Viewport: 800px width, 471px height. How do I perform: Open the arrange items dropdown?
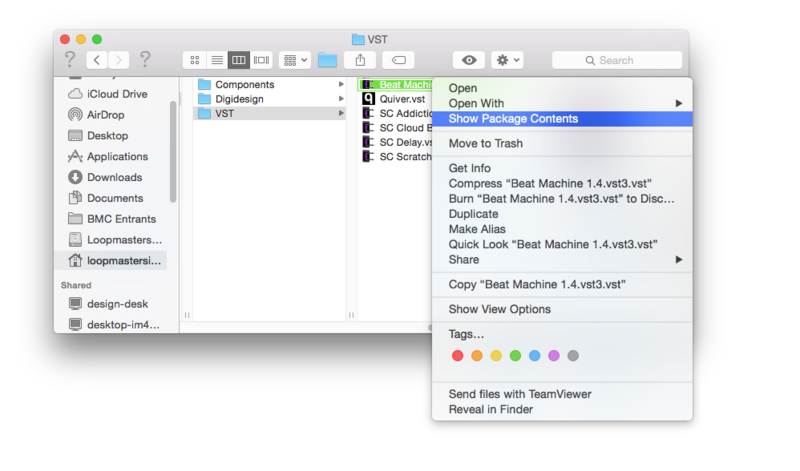coord(295,60)
